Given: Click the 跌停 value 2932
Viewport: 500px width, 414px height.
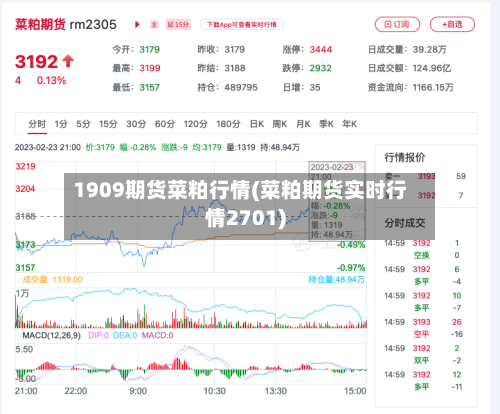Looking at the screenshot, I should 320,68.
